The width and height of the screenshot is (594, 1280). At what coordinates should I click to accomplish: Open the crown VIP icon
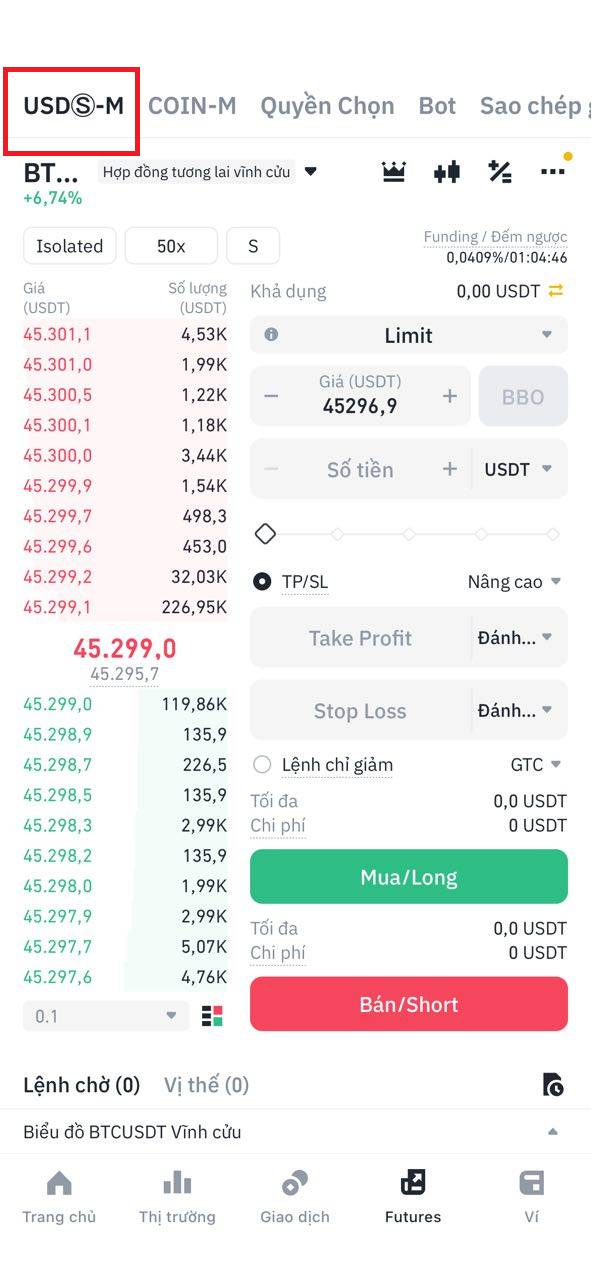[394, 172]
